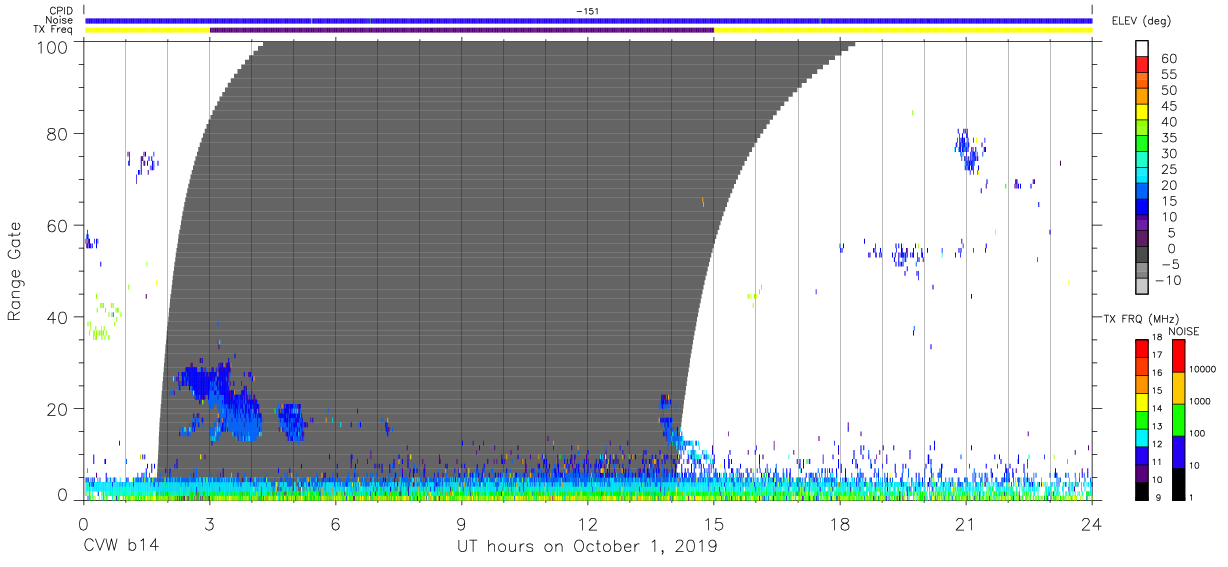Click the '1' label on the NOISE scale

[x=1192, y=498]
